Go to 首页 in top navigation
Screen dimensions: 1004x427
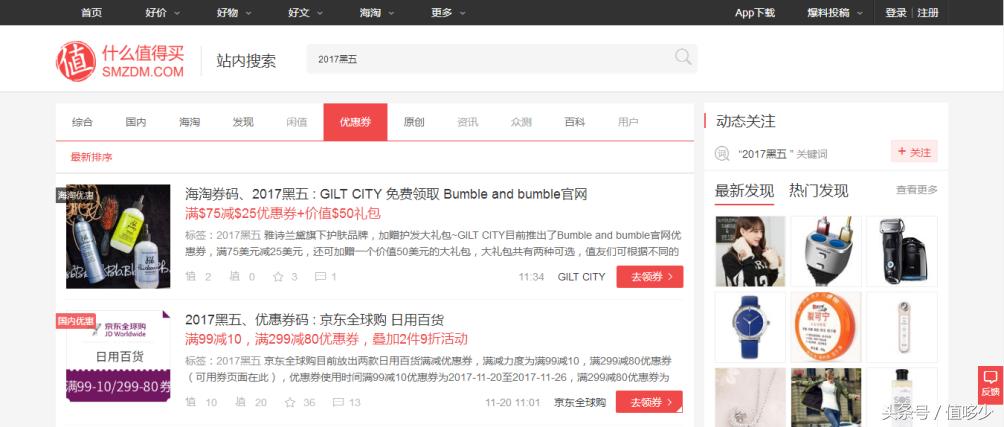pyautogui.click(x=92, y=13)
